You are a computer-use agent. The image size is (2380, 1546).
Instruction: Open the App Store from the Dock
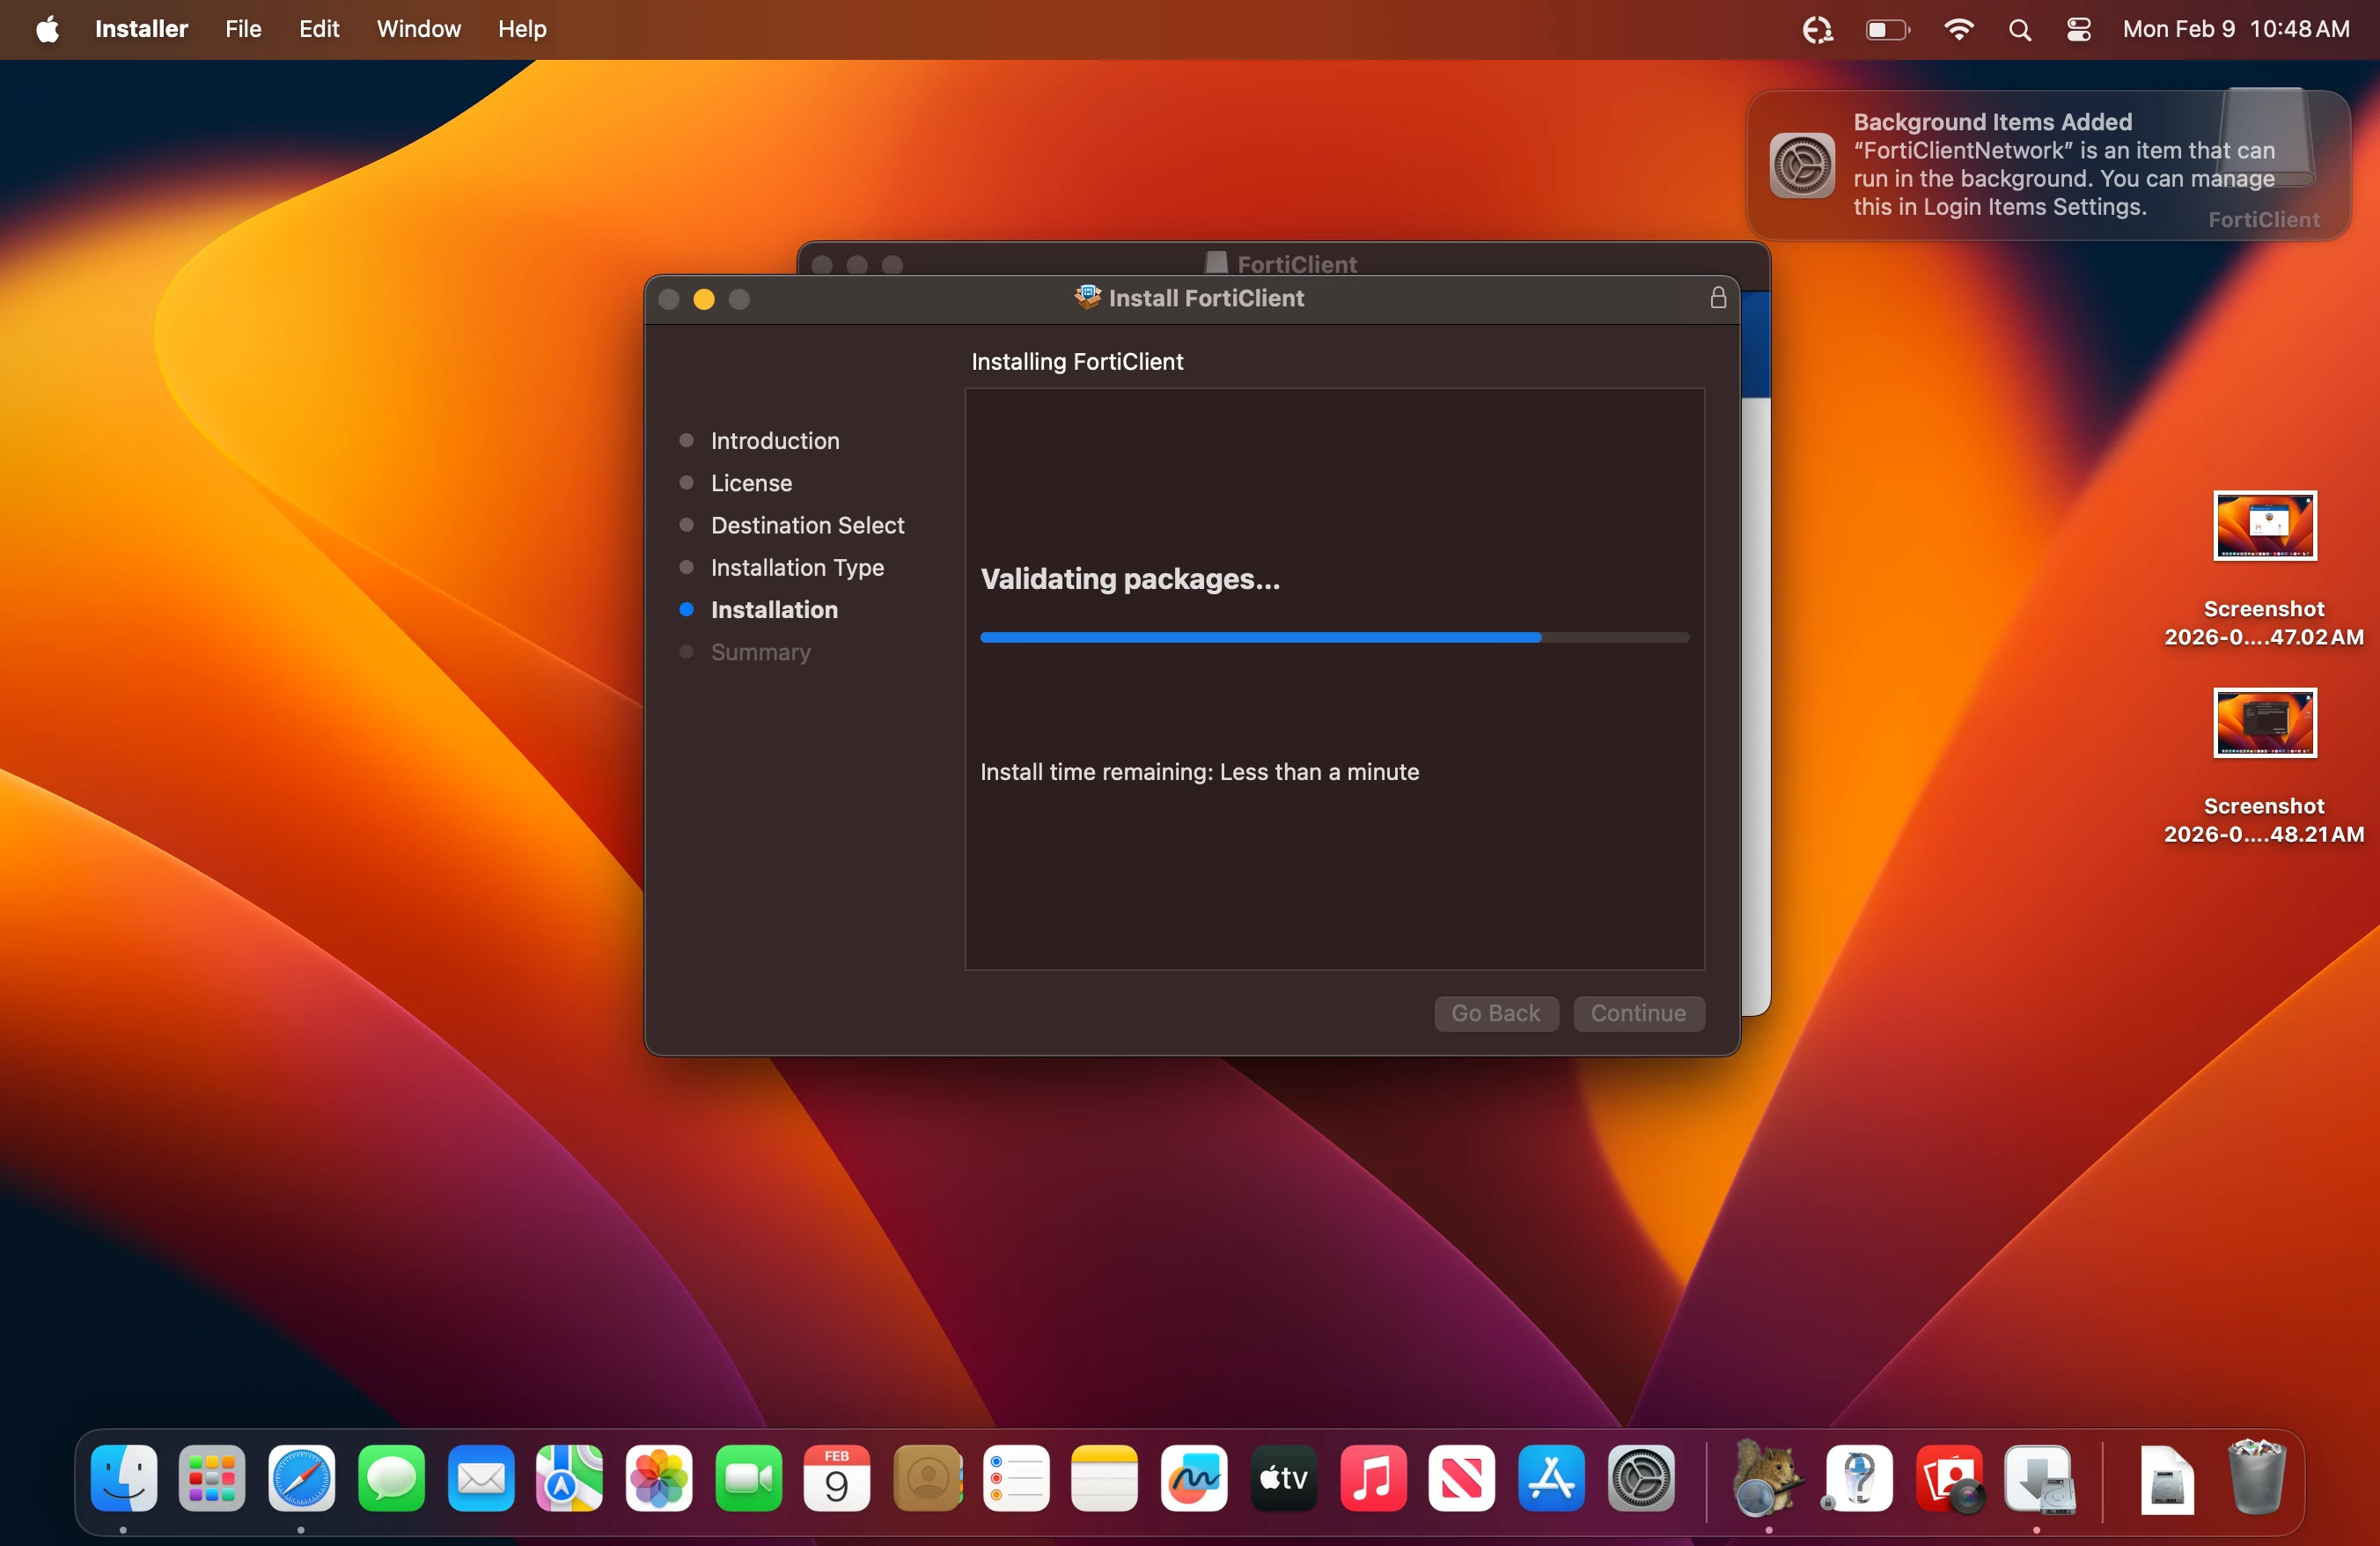1551,1478
